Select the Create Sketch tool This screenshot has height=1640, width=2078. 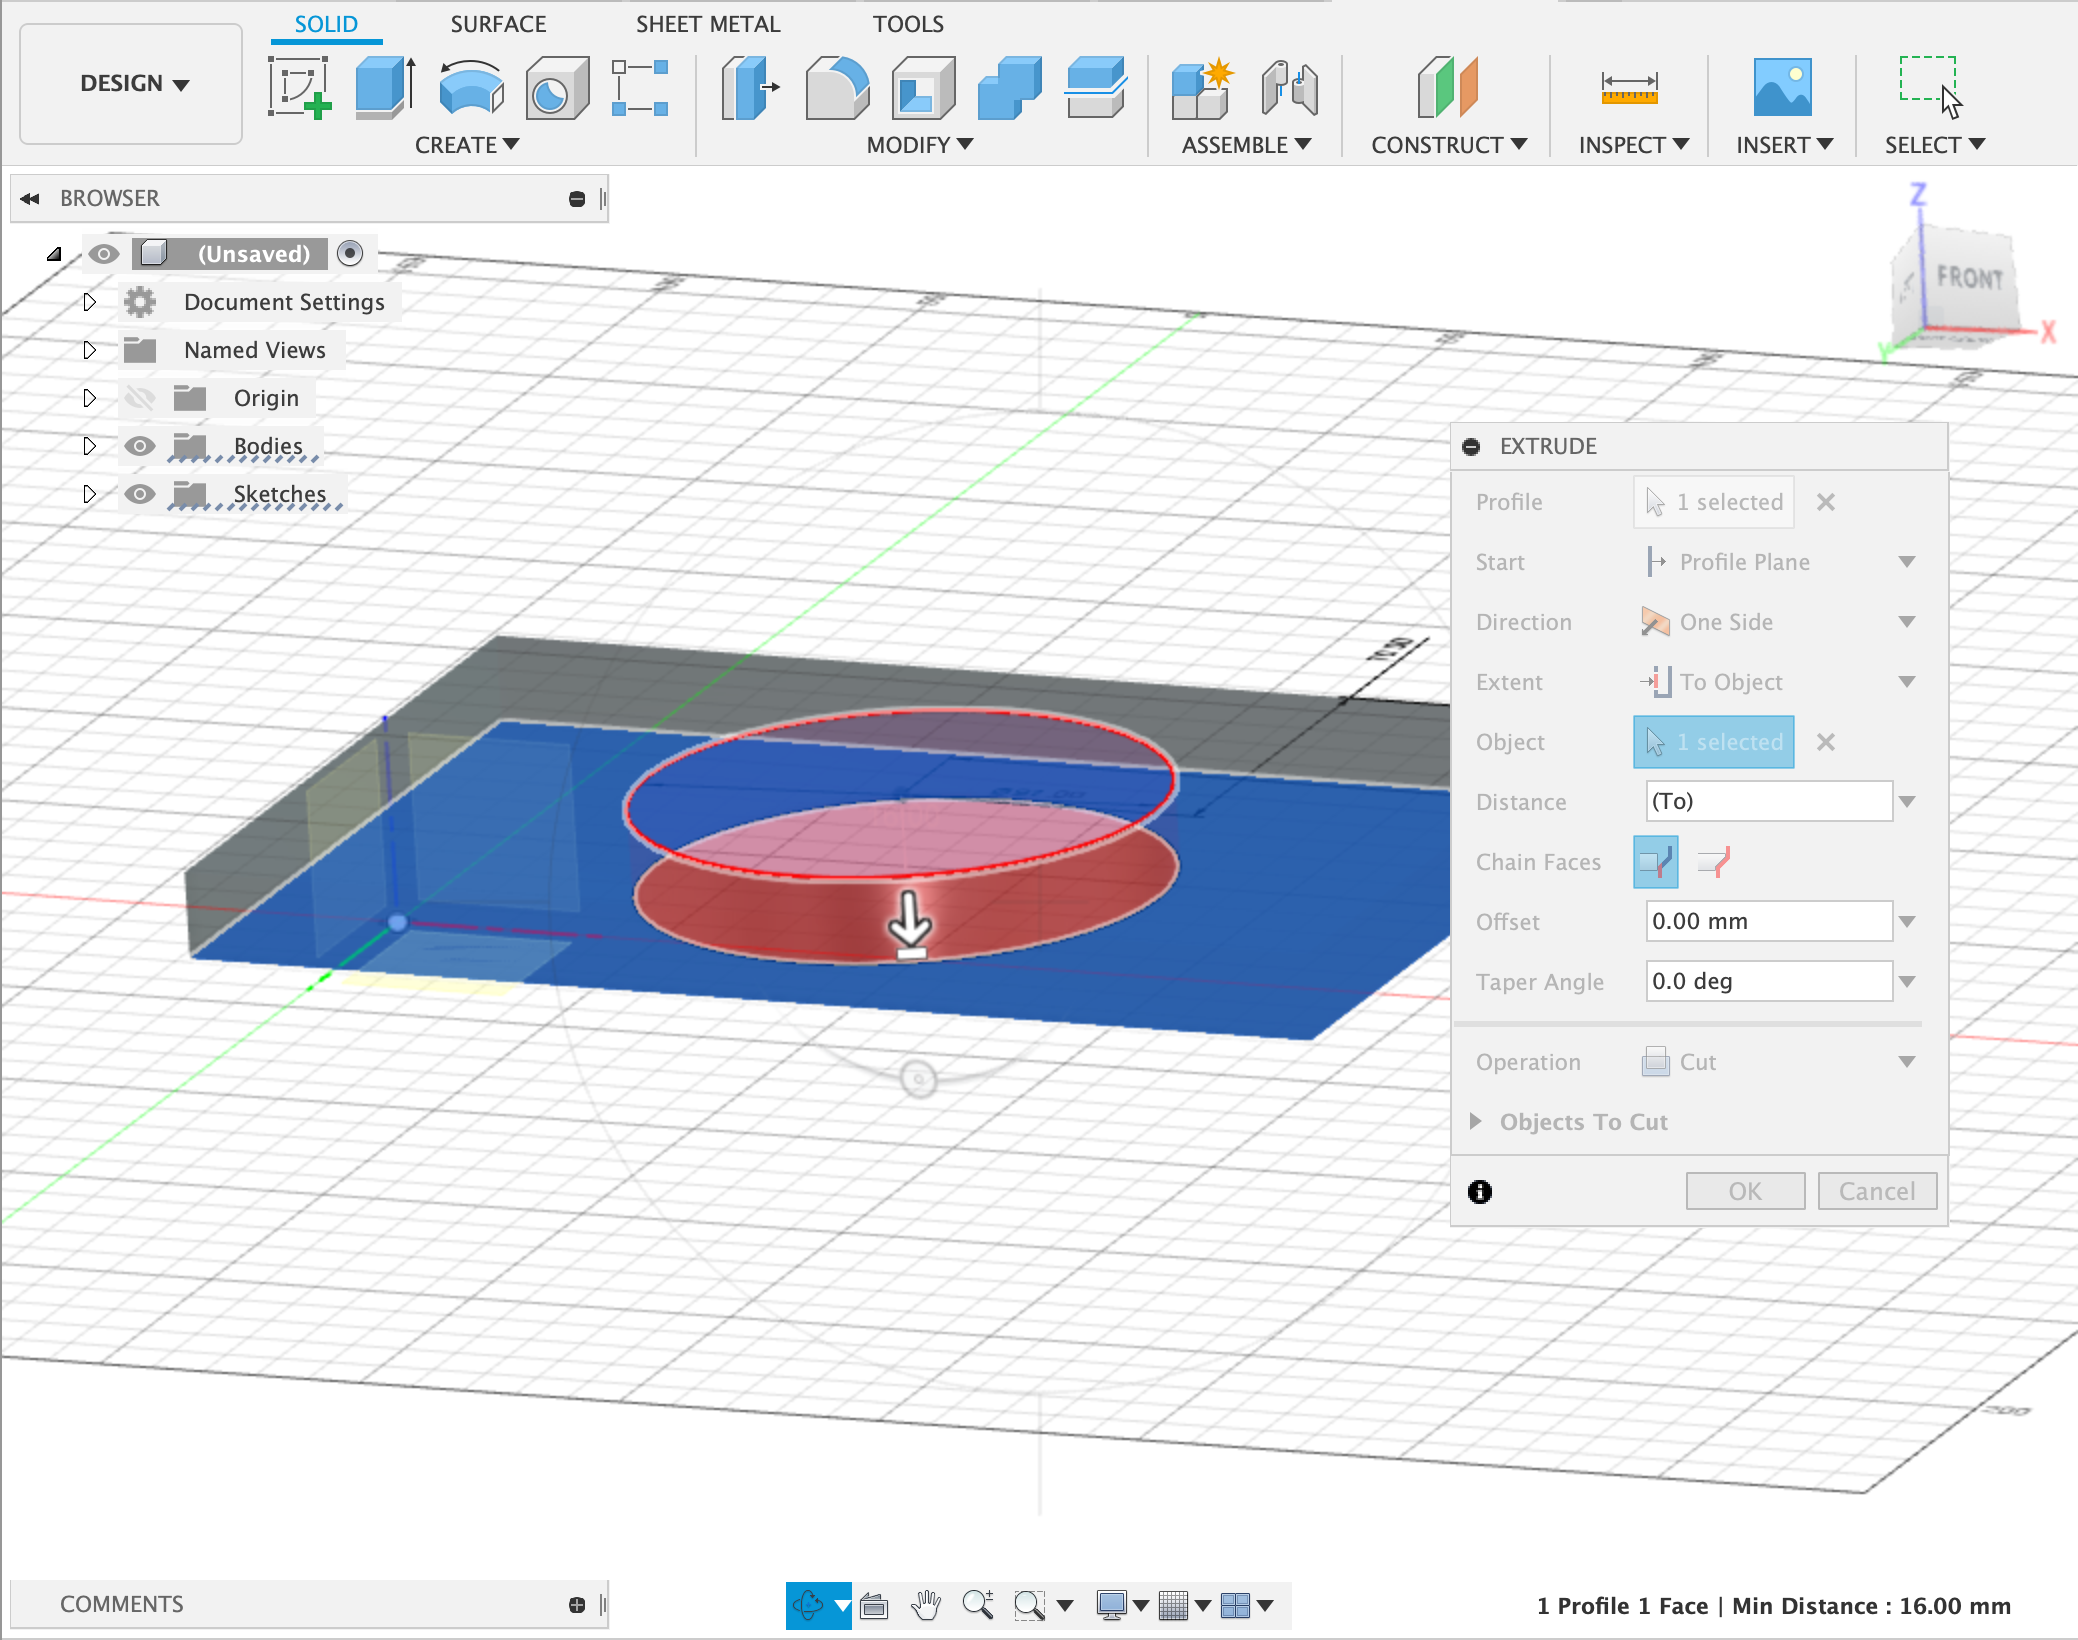pos(299,88)
